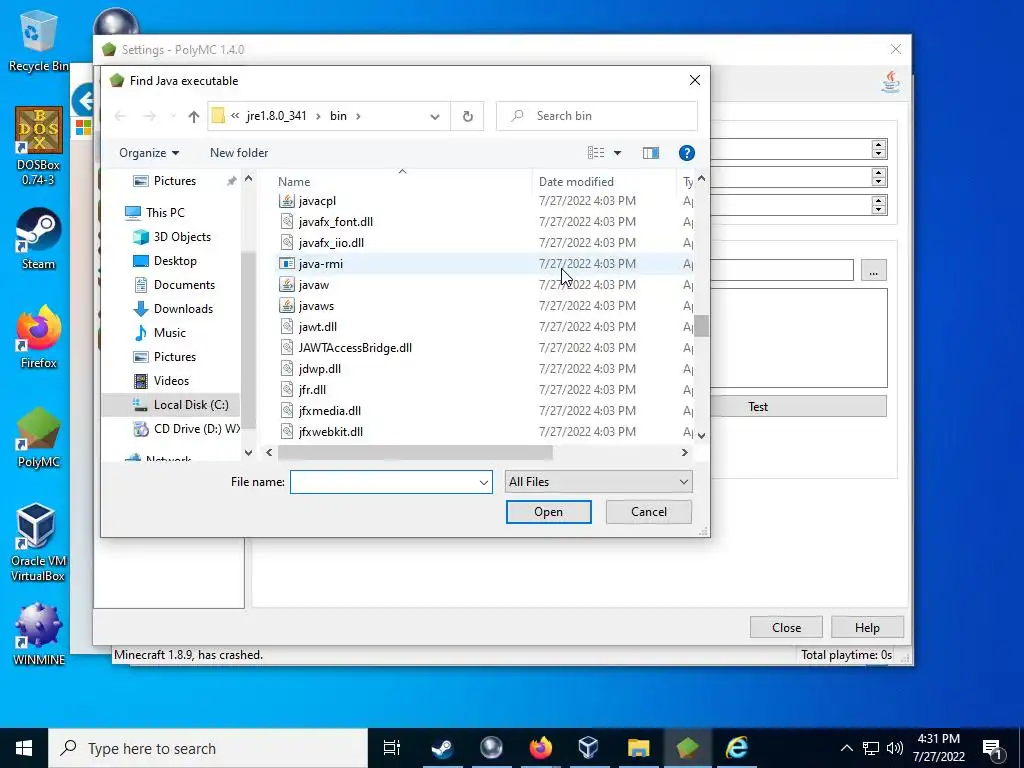The height and width of the screenshot is (768, 1024).
Task: Select jfxwebkit.dll file
Action: (330, 432)
